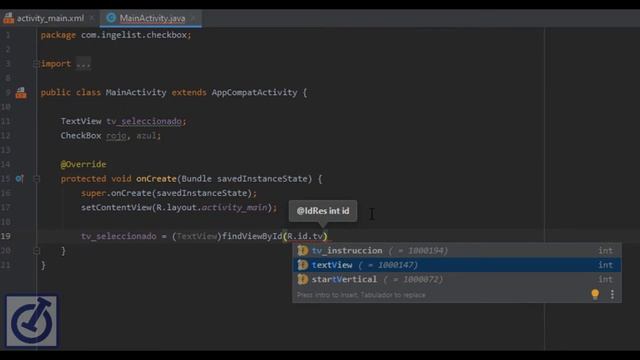Expand the folded import block
This screenshot has width=640, height=360.
click(36, 64)
